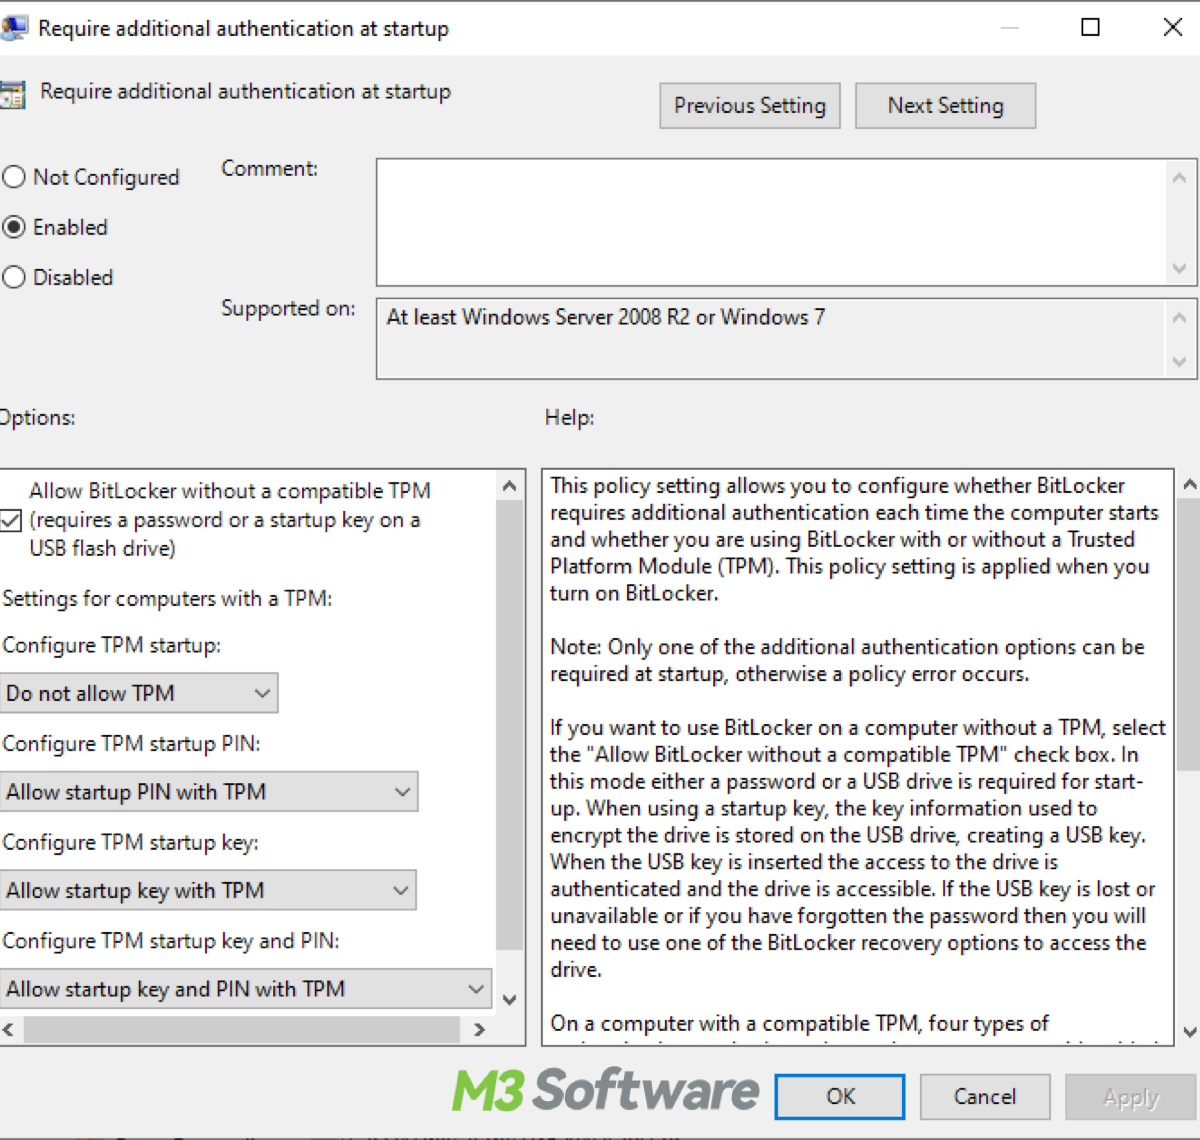Select the Not Configured radio button

click(14, 178)
